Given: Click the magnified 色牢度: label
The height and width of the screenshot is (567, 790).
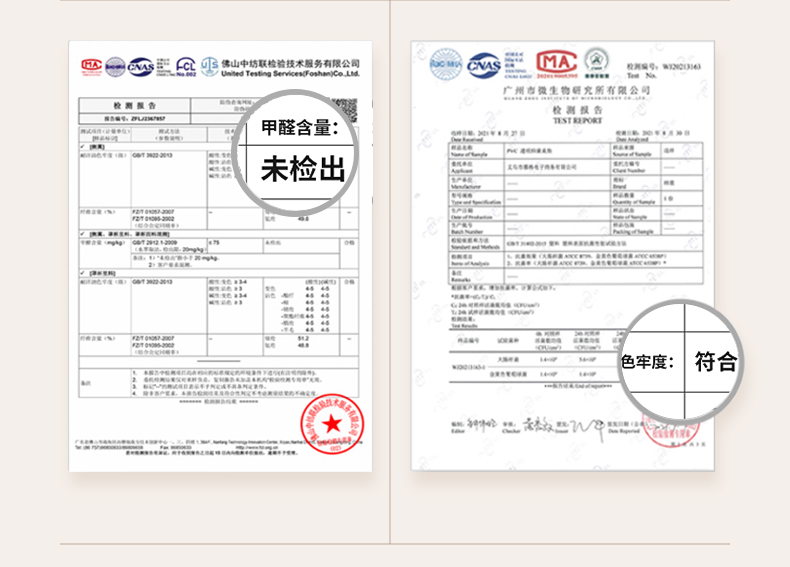Looking at the screenshot, I should [647, 361].
